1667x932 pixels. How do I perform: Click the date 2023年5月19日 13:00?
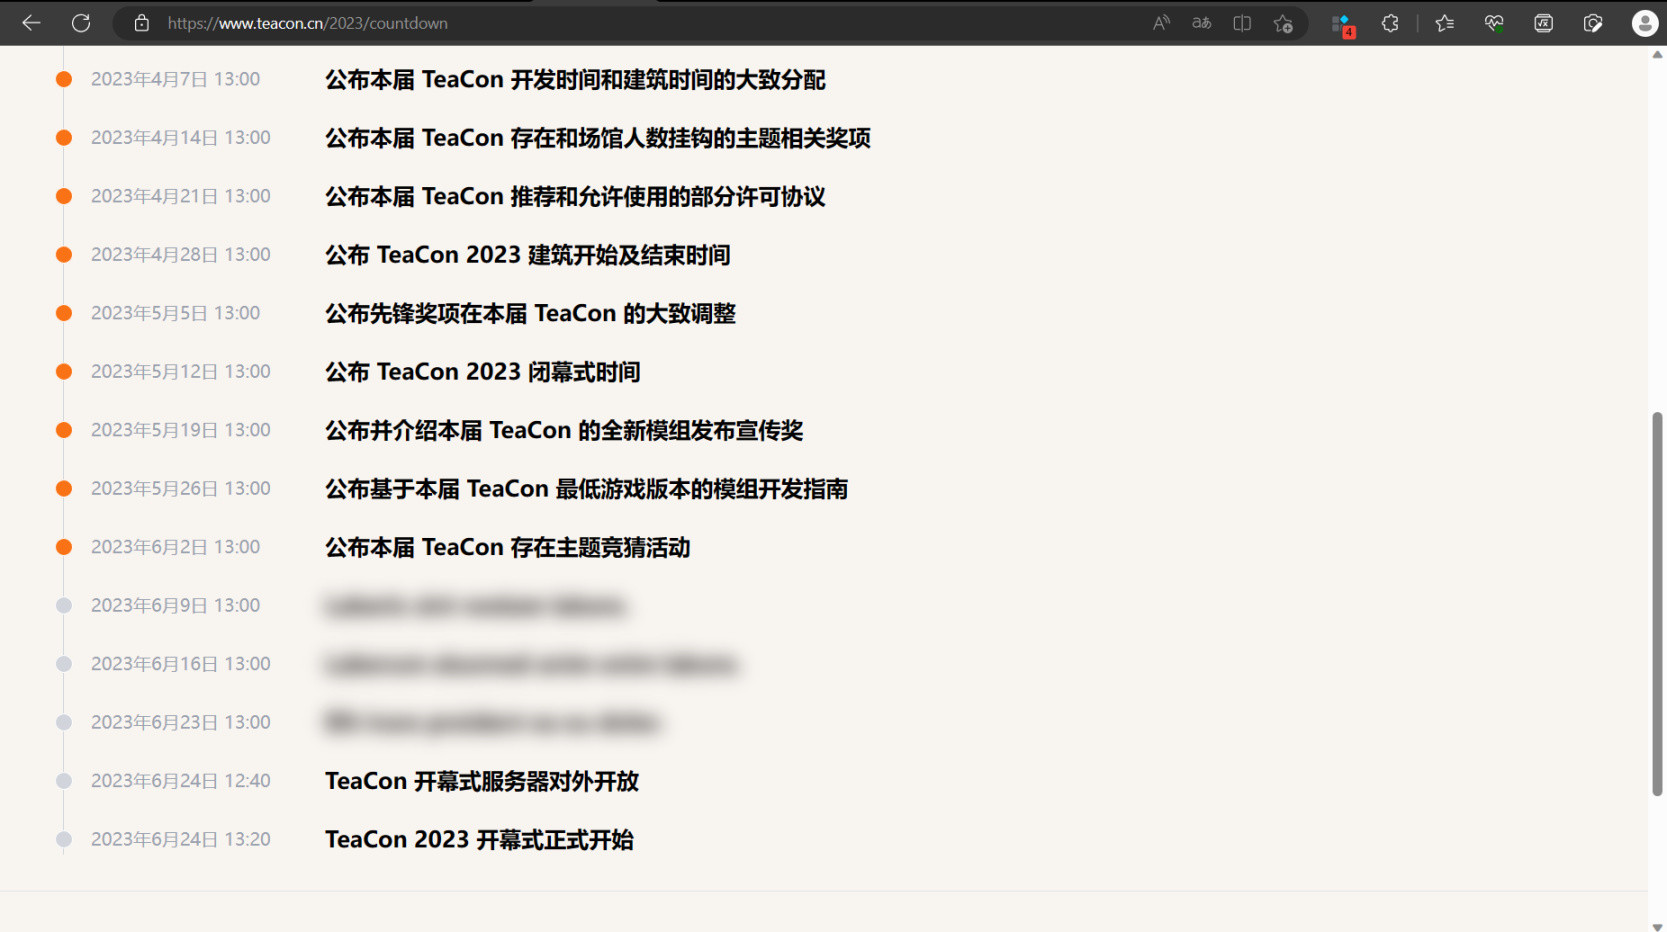(181, 430)
